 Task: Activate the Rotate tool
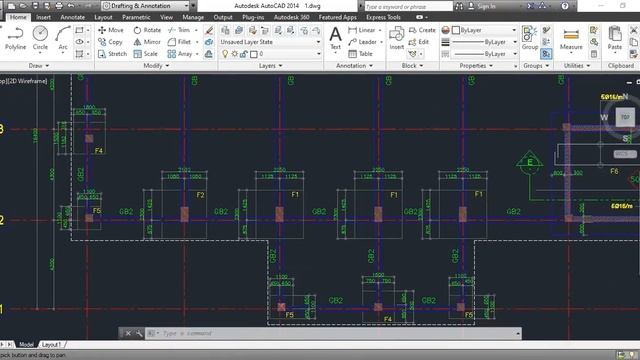147,30
